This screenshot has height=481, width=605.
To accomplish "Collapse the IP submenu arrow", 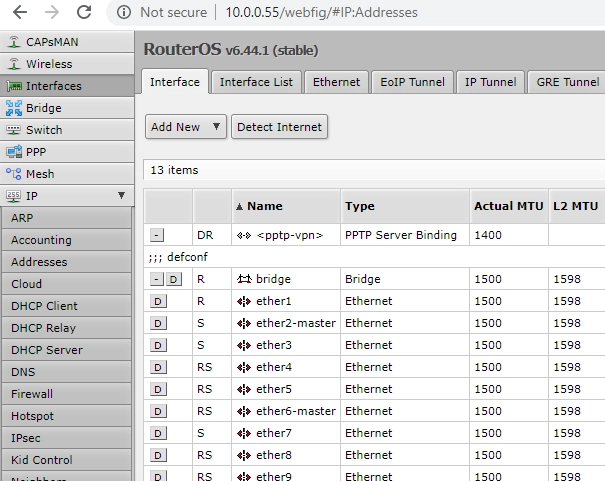I will coord(122,196).
